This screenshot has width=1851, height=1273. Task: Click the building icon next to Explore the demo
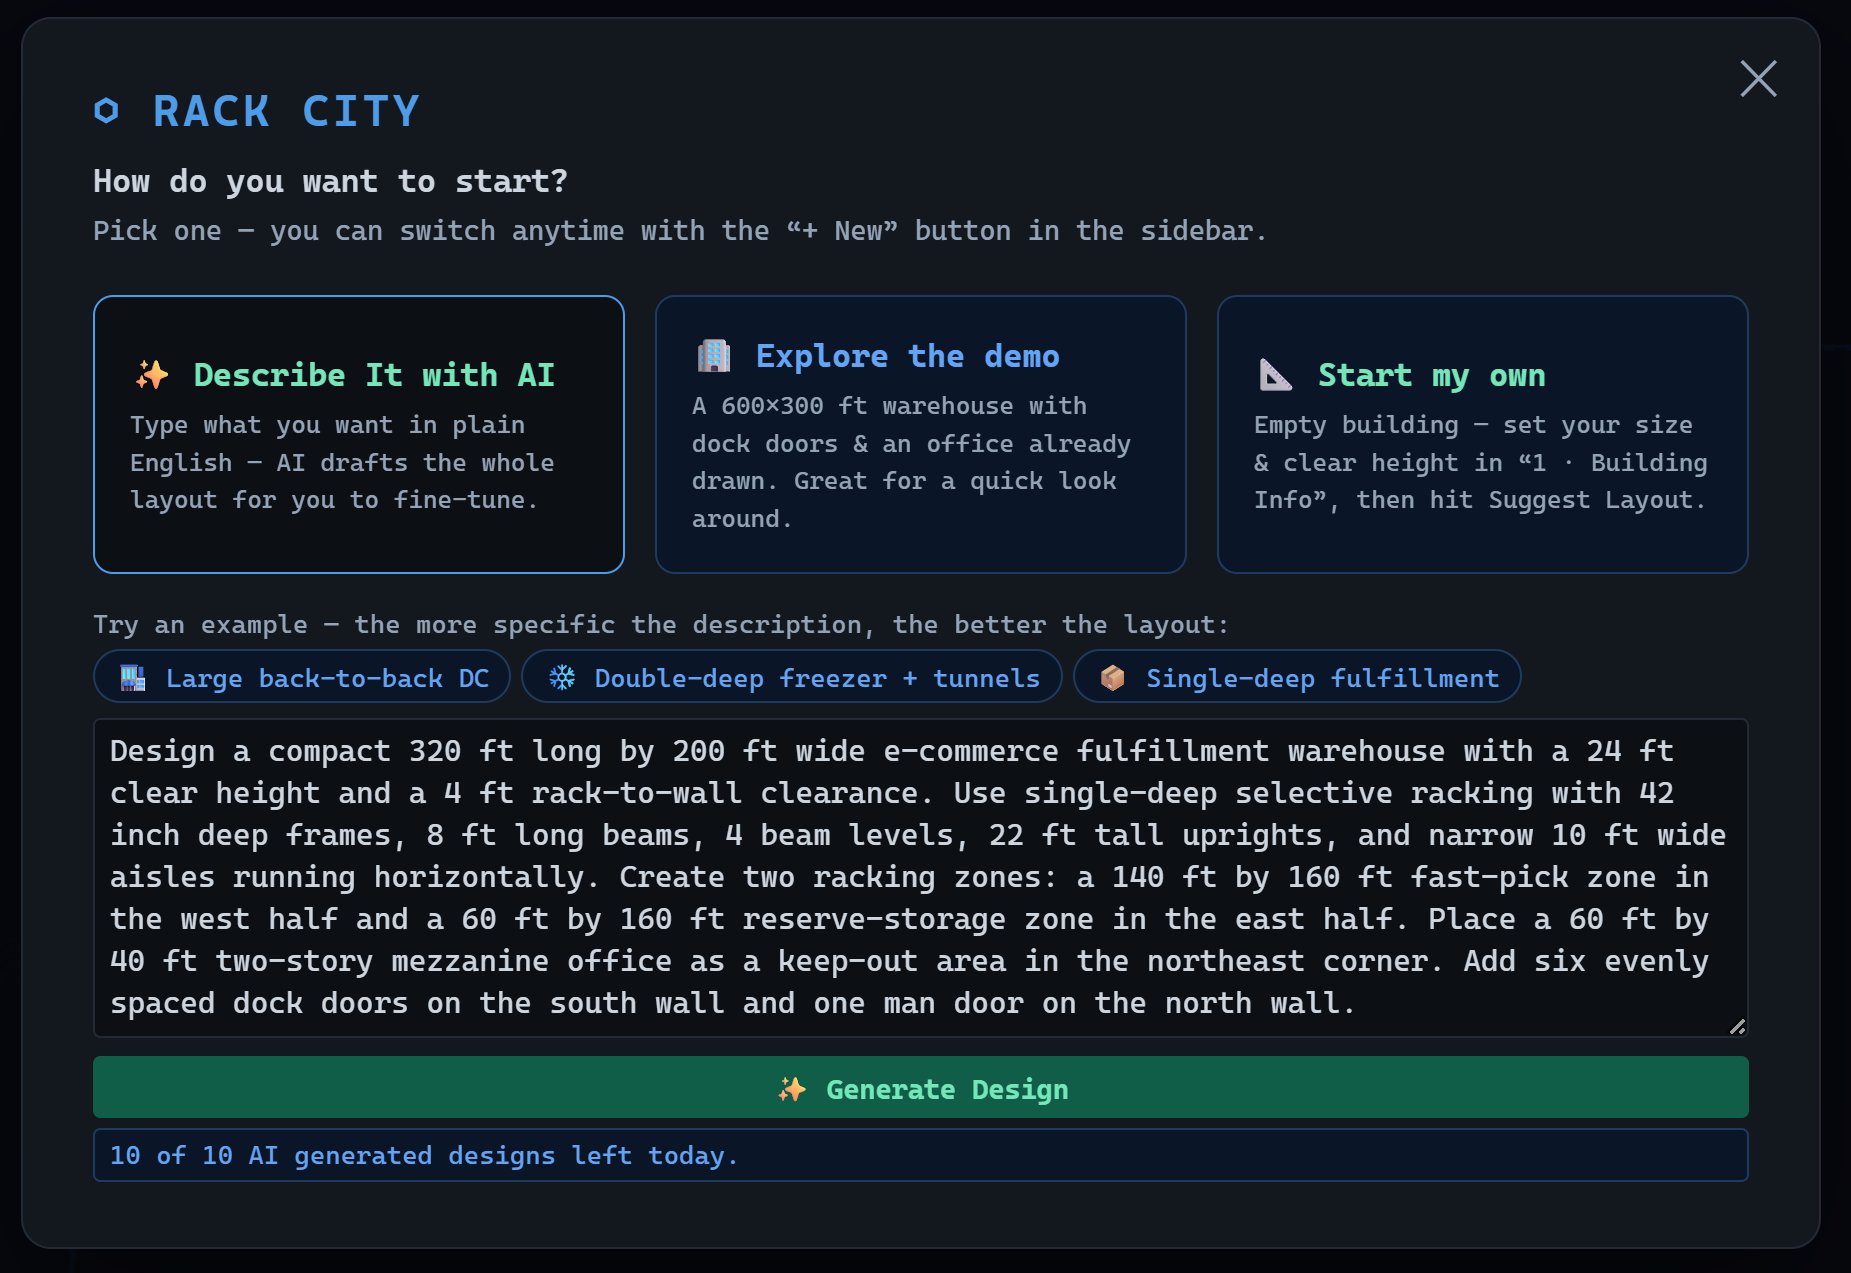pyautogui.click(x=714, y=356)
